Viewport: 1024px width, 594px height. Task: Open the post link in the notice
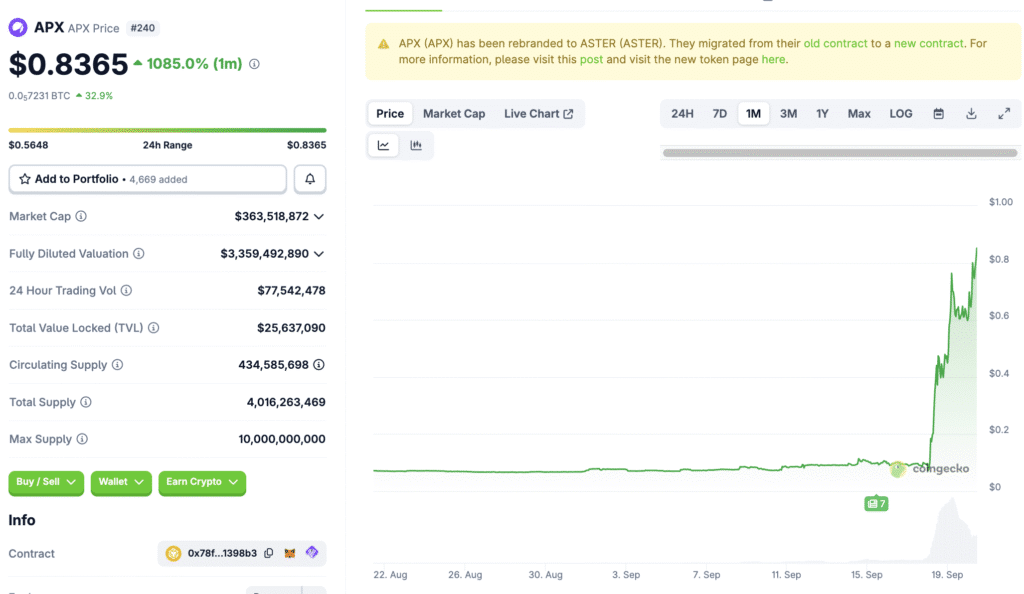pos(591,59)
